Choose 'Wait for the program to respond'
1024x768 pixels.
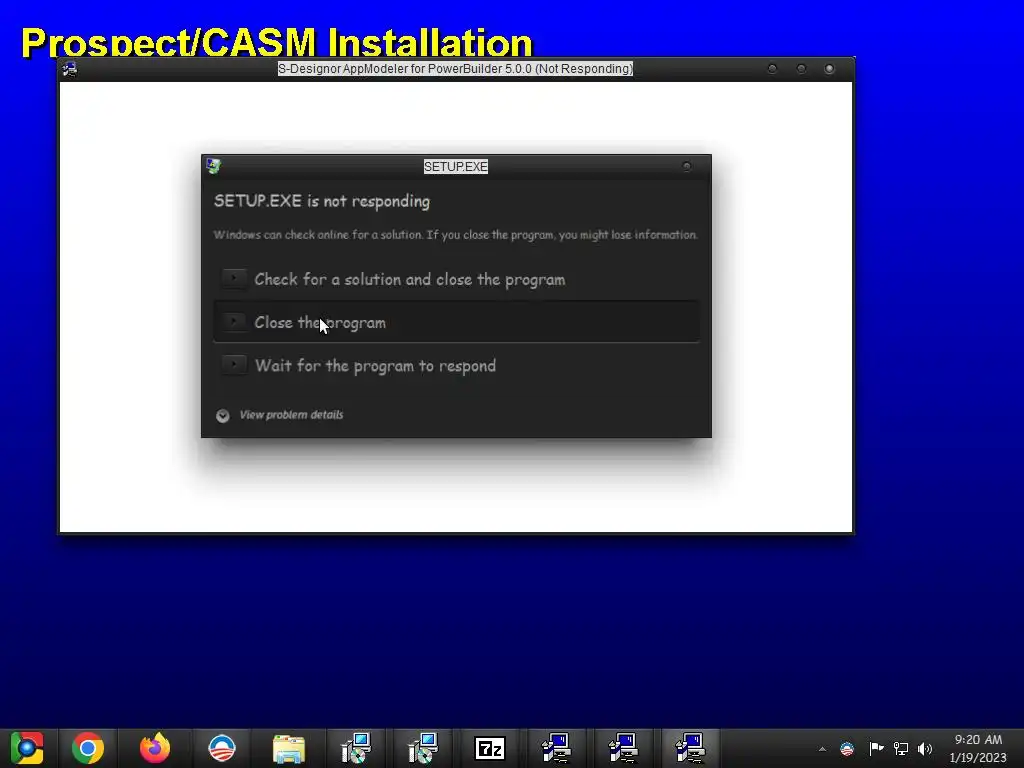coord(456,365)
